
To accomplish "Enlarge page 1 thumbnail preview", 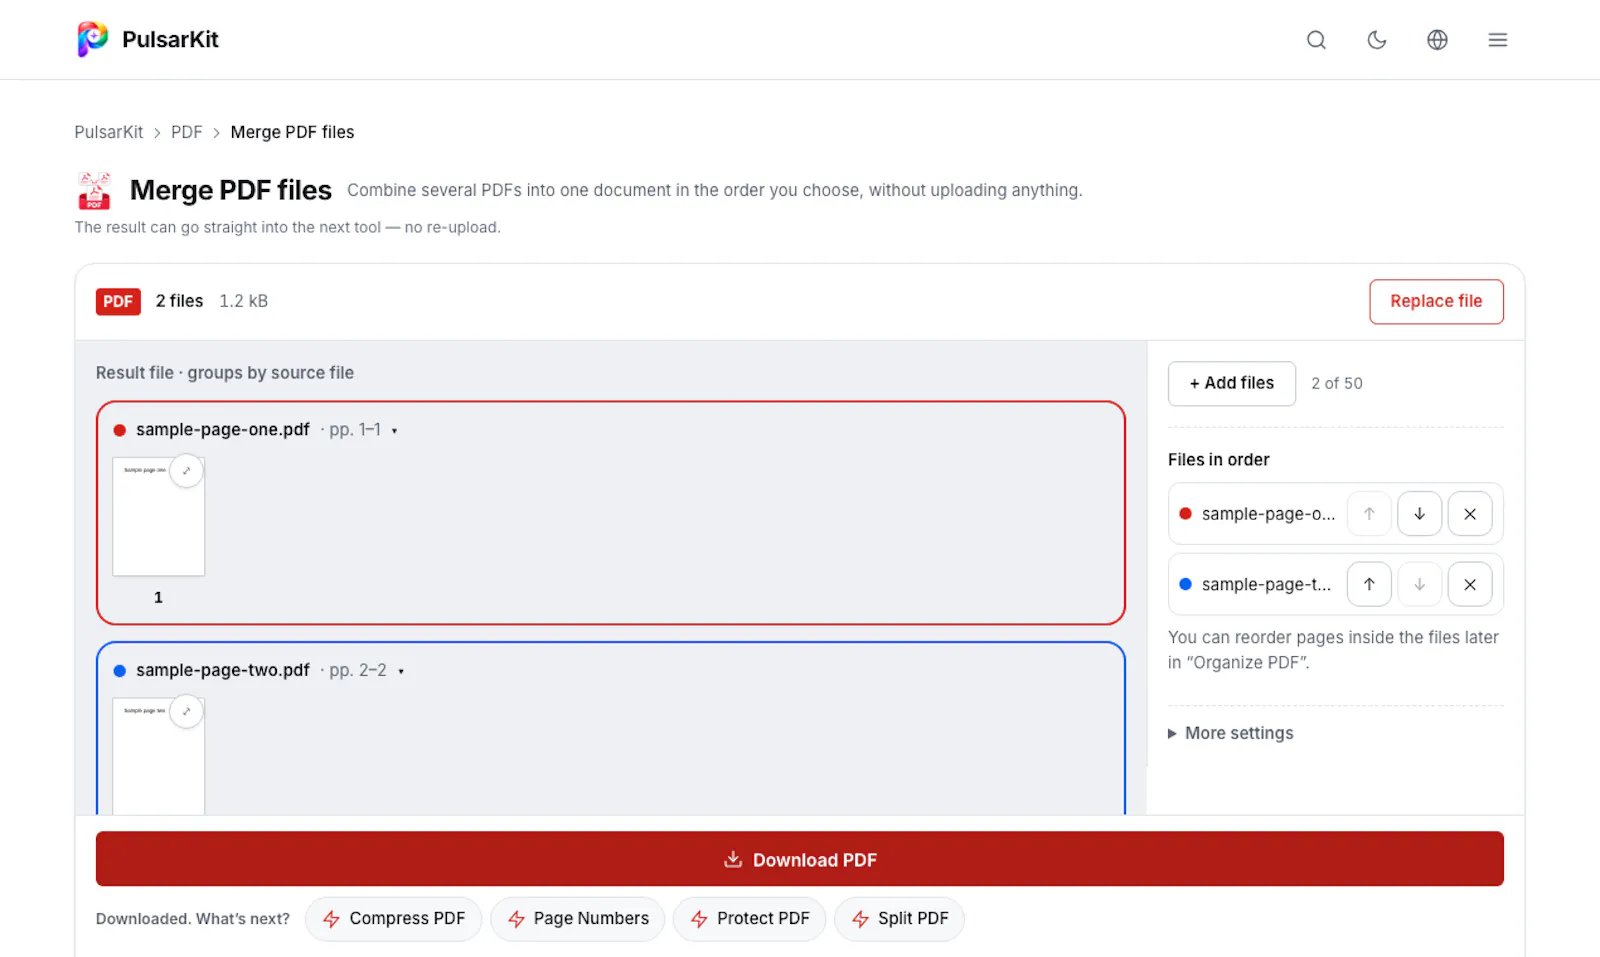I will pyautogui.click(x=186, y=471).
